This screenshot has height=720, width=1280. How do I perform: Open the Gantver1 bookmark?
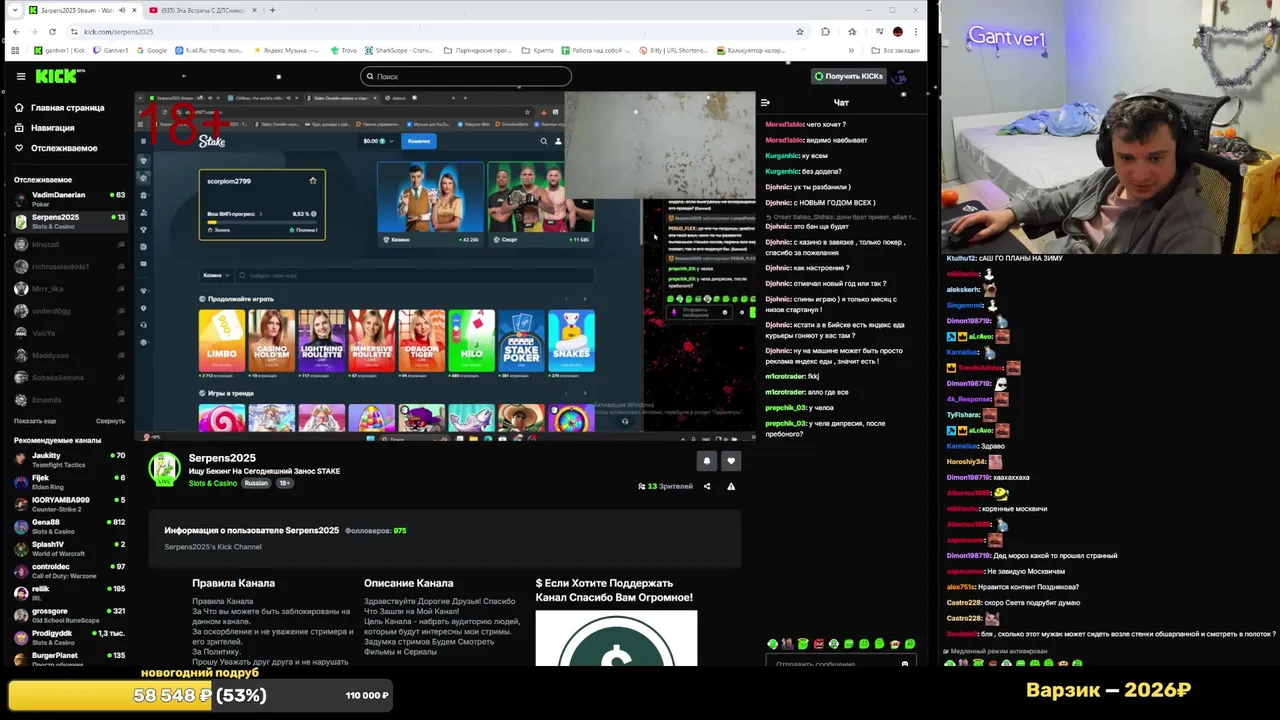110,50
